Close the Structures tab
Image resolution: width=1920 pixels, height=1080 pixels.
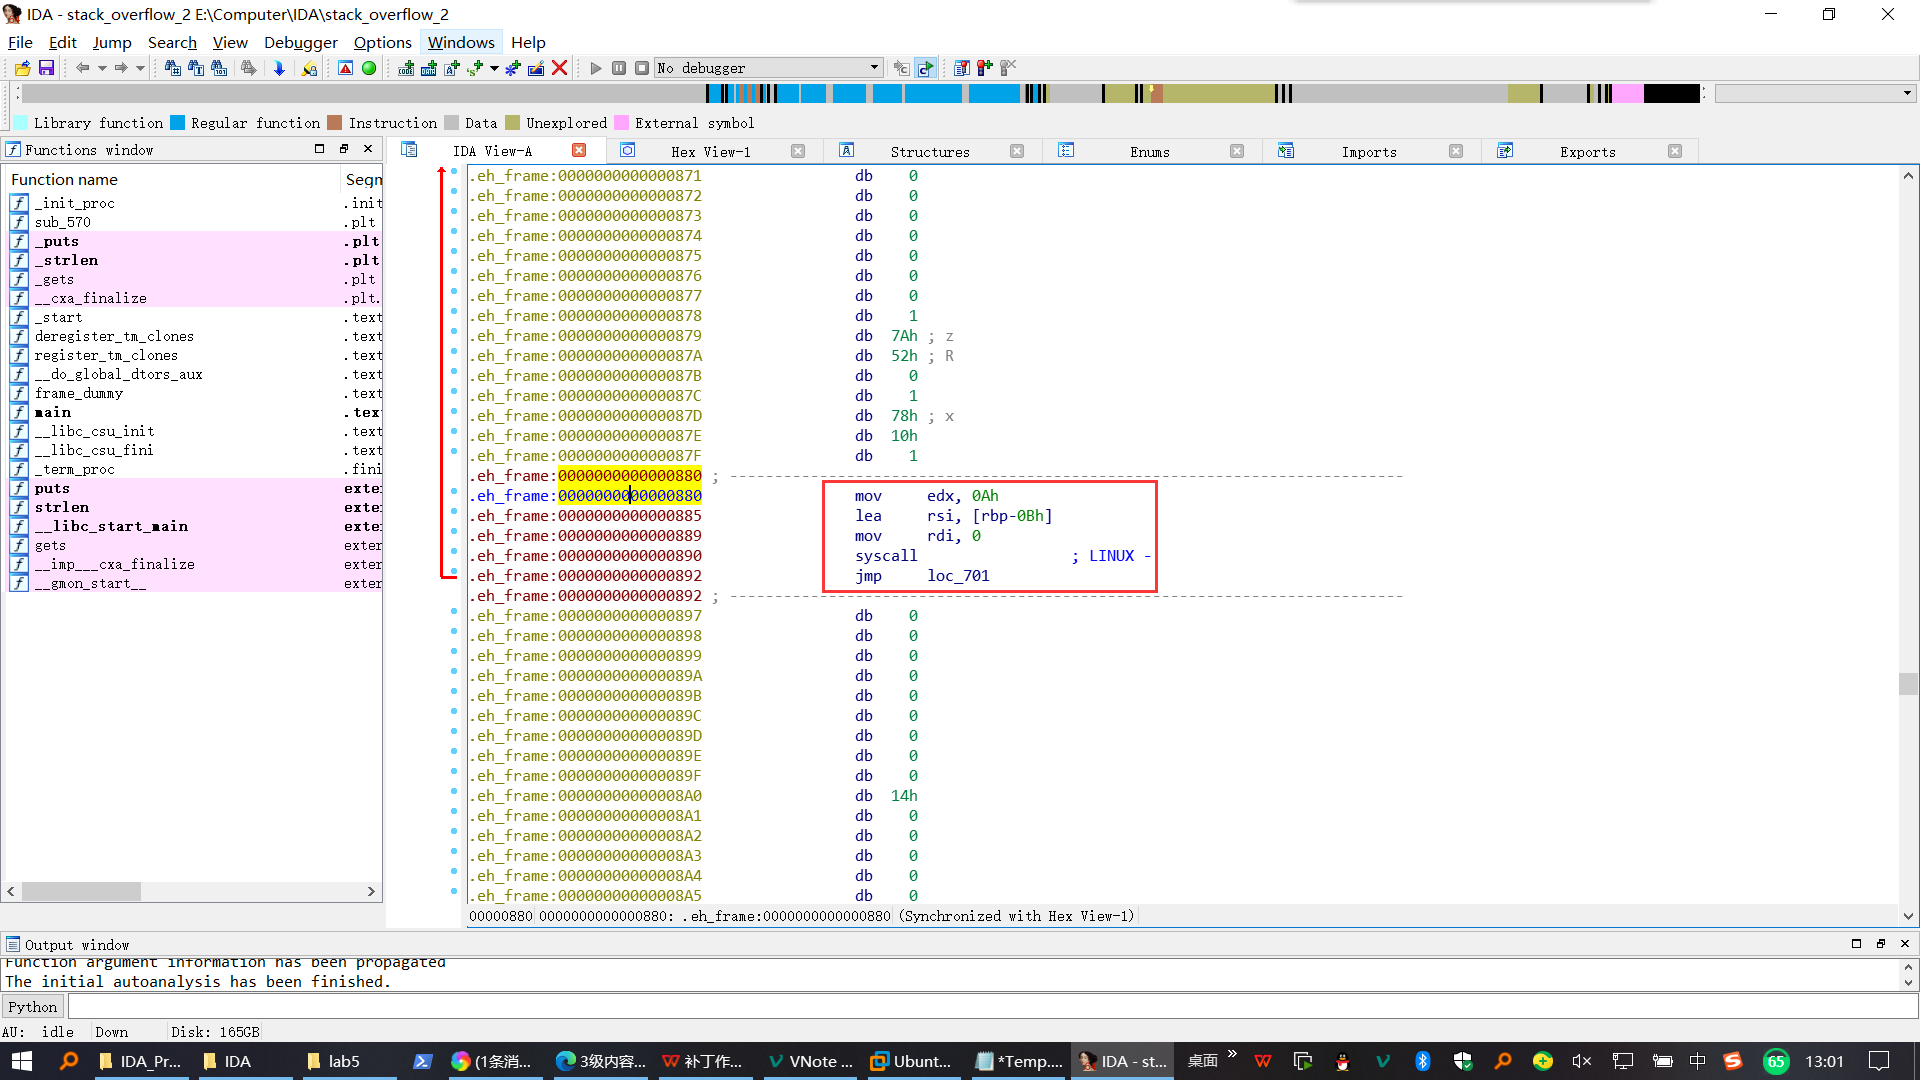point(1017,152)
